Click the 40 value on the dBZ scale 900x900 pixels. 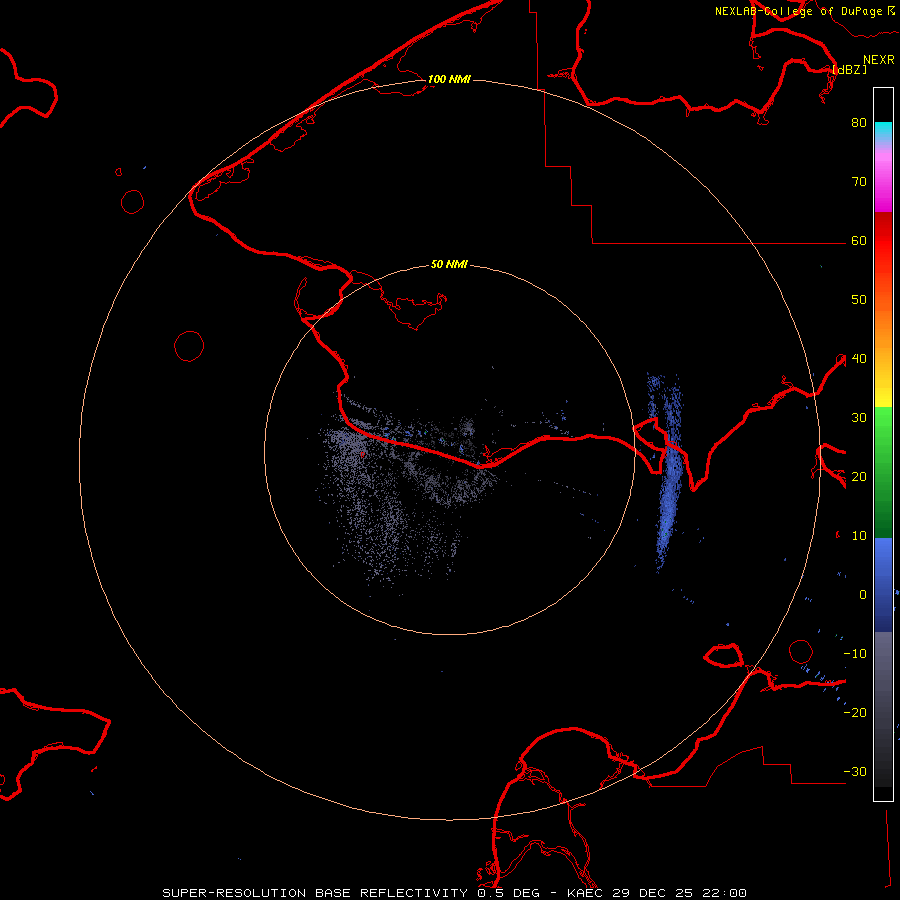[859, 358]
